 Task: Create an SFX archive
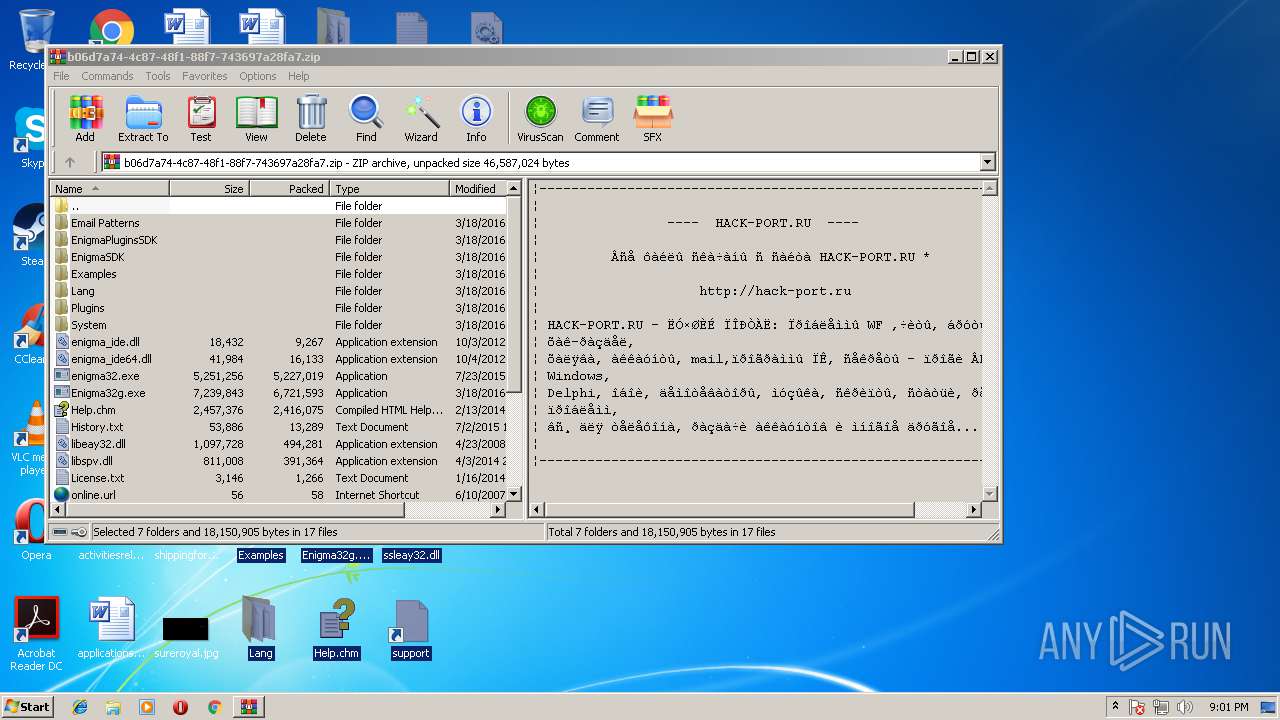652,119
